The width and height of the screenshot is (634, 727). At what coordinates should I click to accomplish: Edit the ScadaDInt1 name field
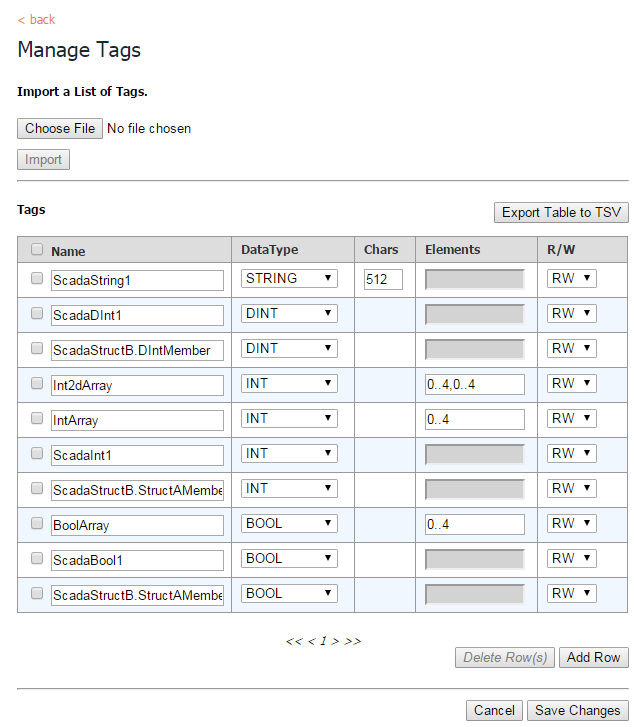(x=137, y=315)
